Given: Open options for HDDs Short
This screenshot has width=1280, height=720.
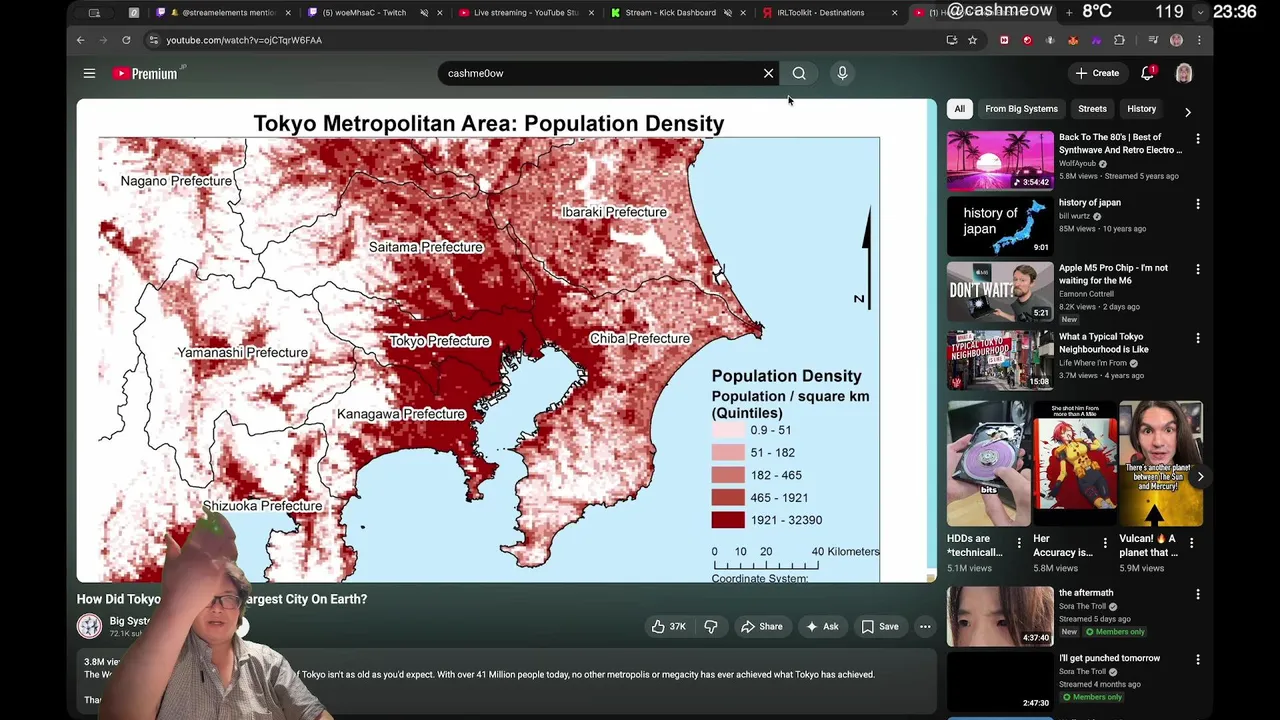Looking at the screenshot, I should pyautogui.click(x=1019, y=543).
